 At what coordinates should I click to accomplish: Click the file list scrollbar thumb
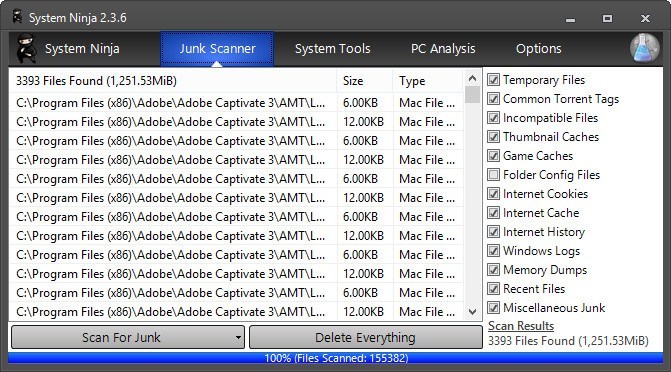(x=472, y=95)
